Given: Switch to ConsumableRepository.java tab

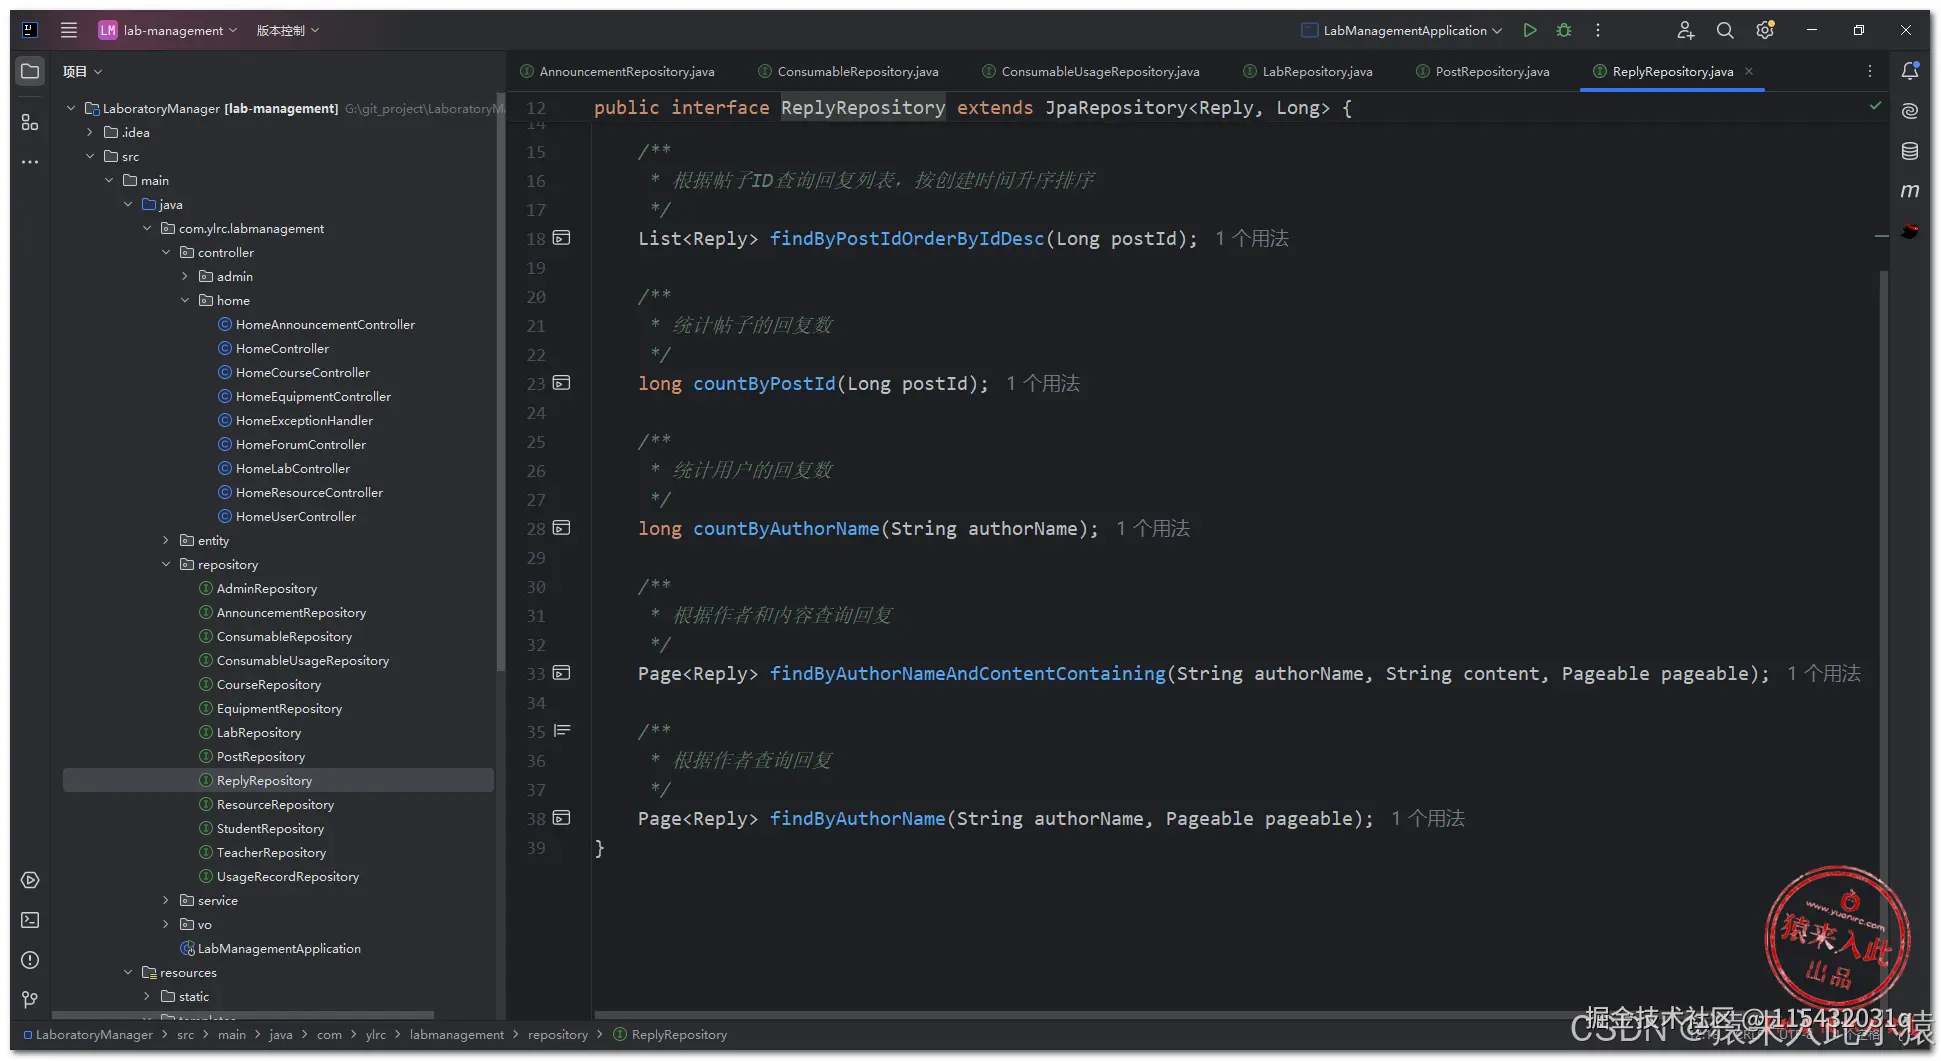Looking at the screenshot, I should (x=849, y=71).
